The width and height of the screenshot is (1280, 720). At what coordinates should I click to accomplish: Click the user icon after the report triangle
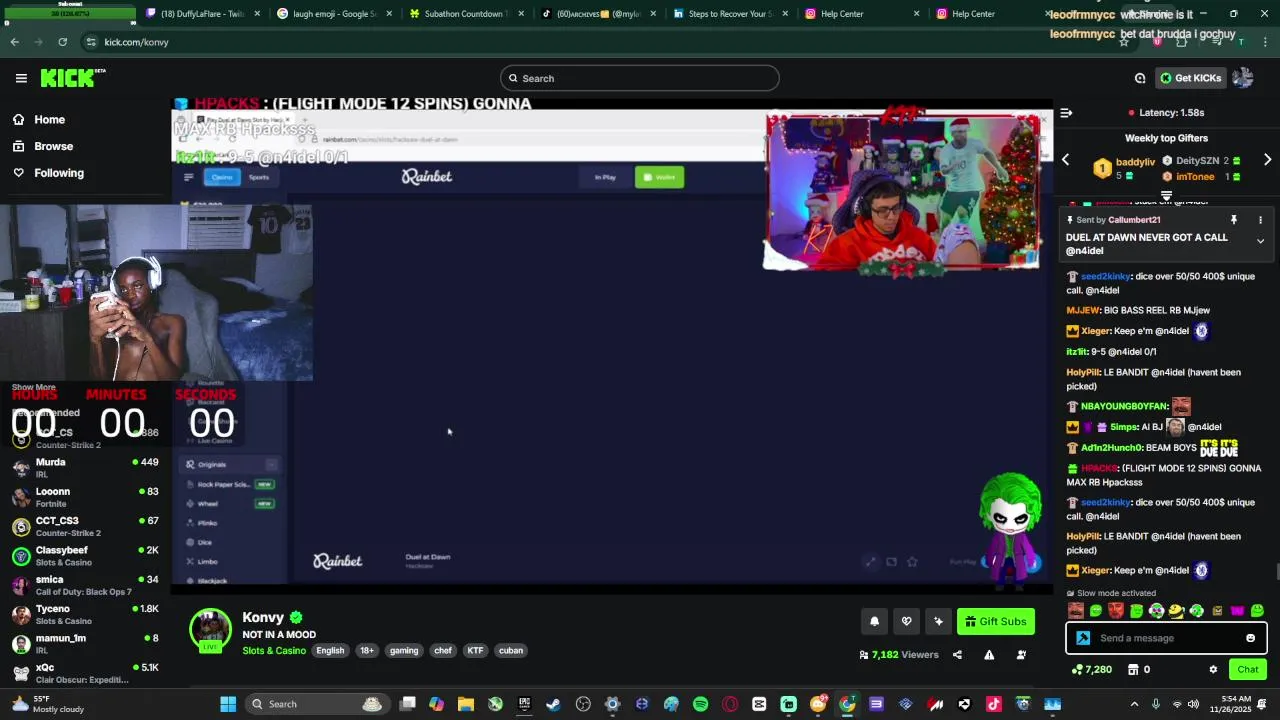tap(1021, 655)
